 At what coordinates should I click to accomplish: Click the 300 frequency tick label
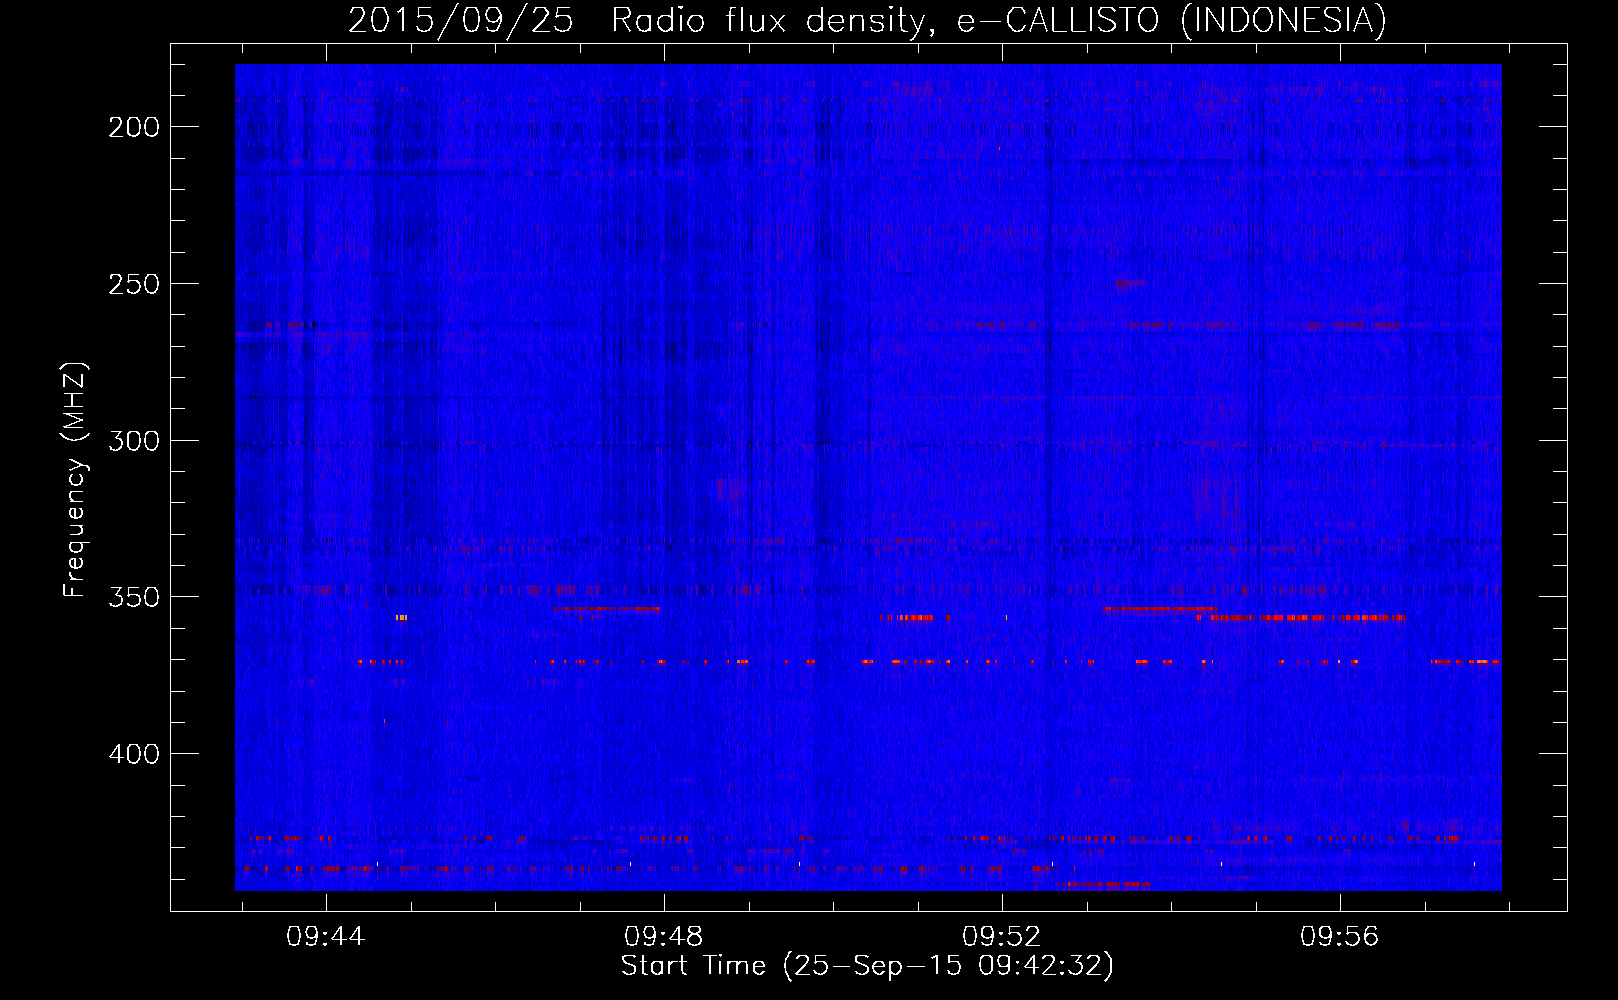pos(134,441)
